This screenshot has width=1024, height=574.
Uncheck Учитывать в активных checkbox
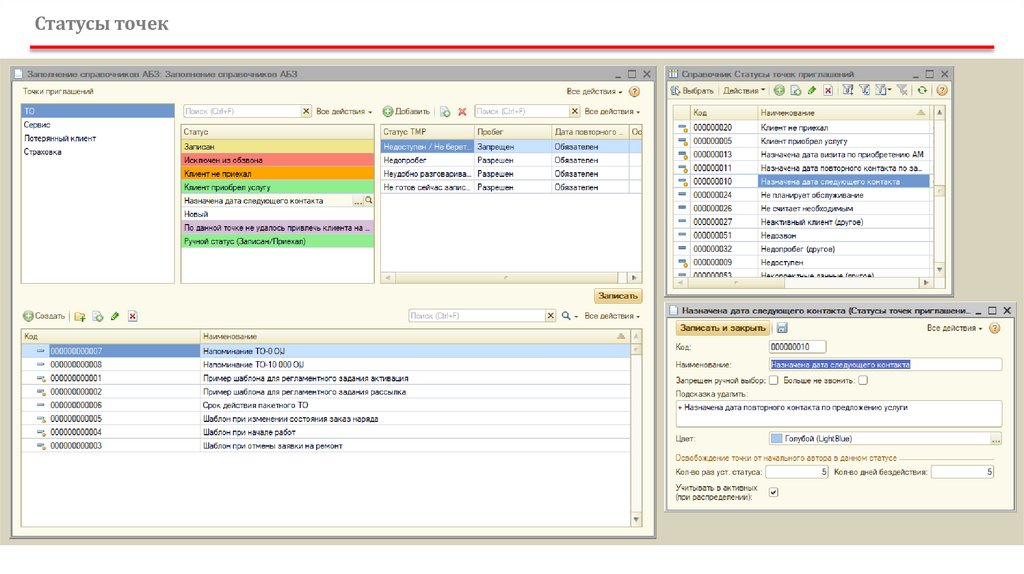click(773, 492)
